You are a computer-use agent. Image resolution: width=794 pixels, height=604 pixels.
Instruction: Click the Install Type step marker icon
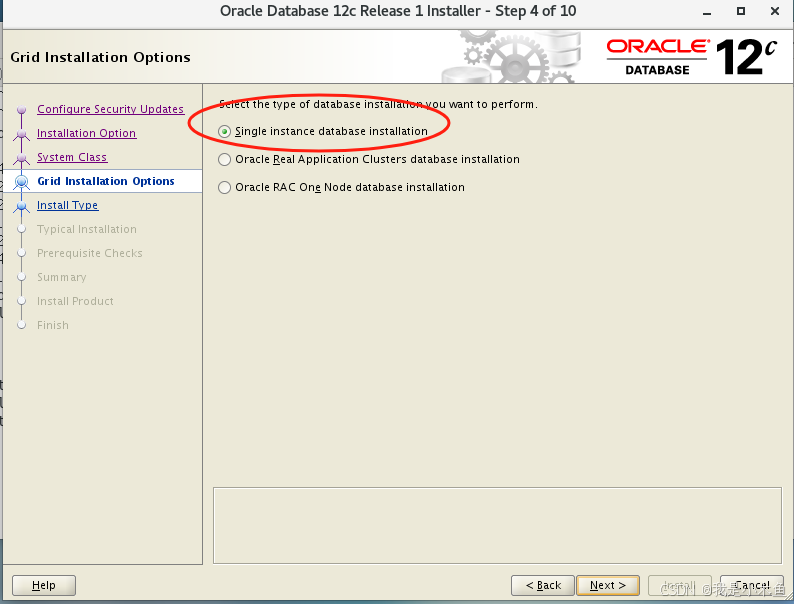[x=21, y=206]
